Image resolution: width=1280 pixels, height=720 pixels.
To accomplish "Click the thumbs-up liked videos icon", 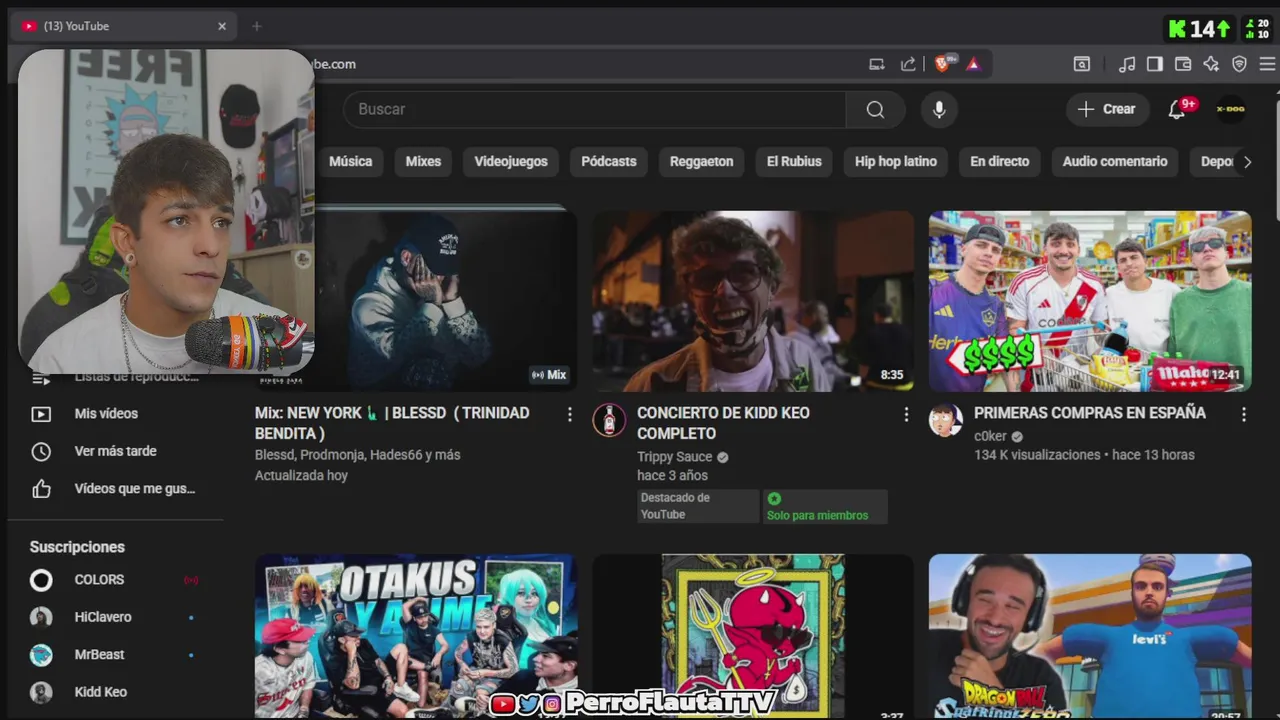I will pos(41,489).
